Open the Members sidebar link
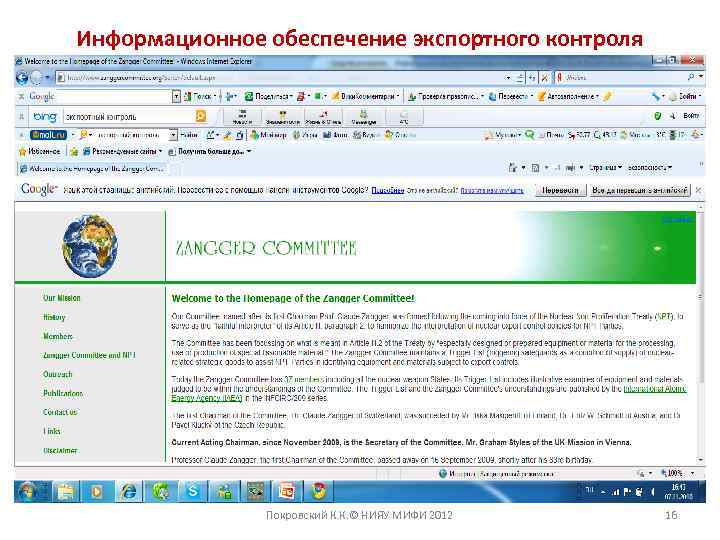 58,336
